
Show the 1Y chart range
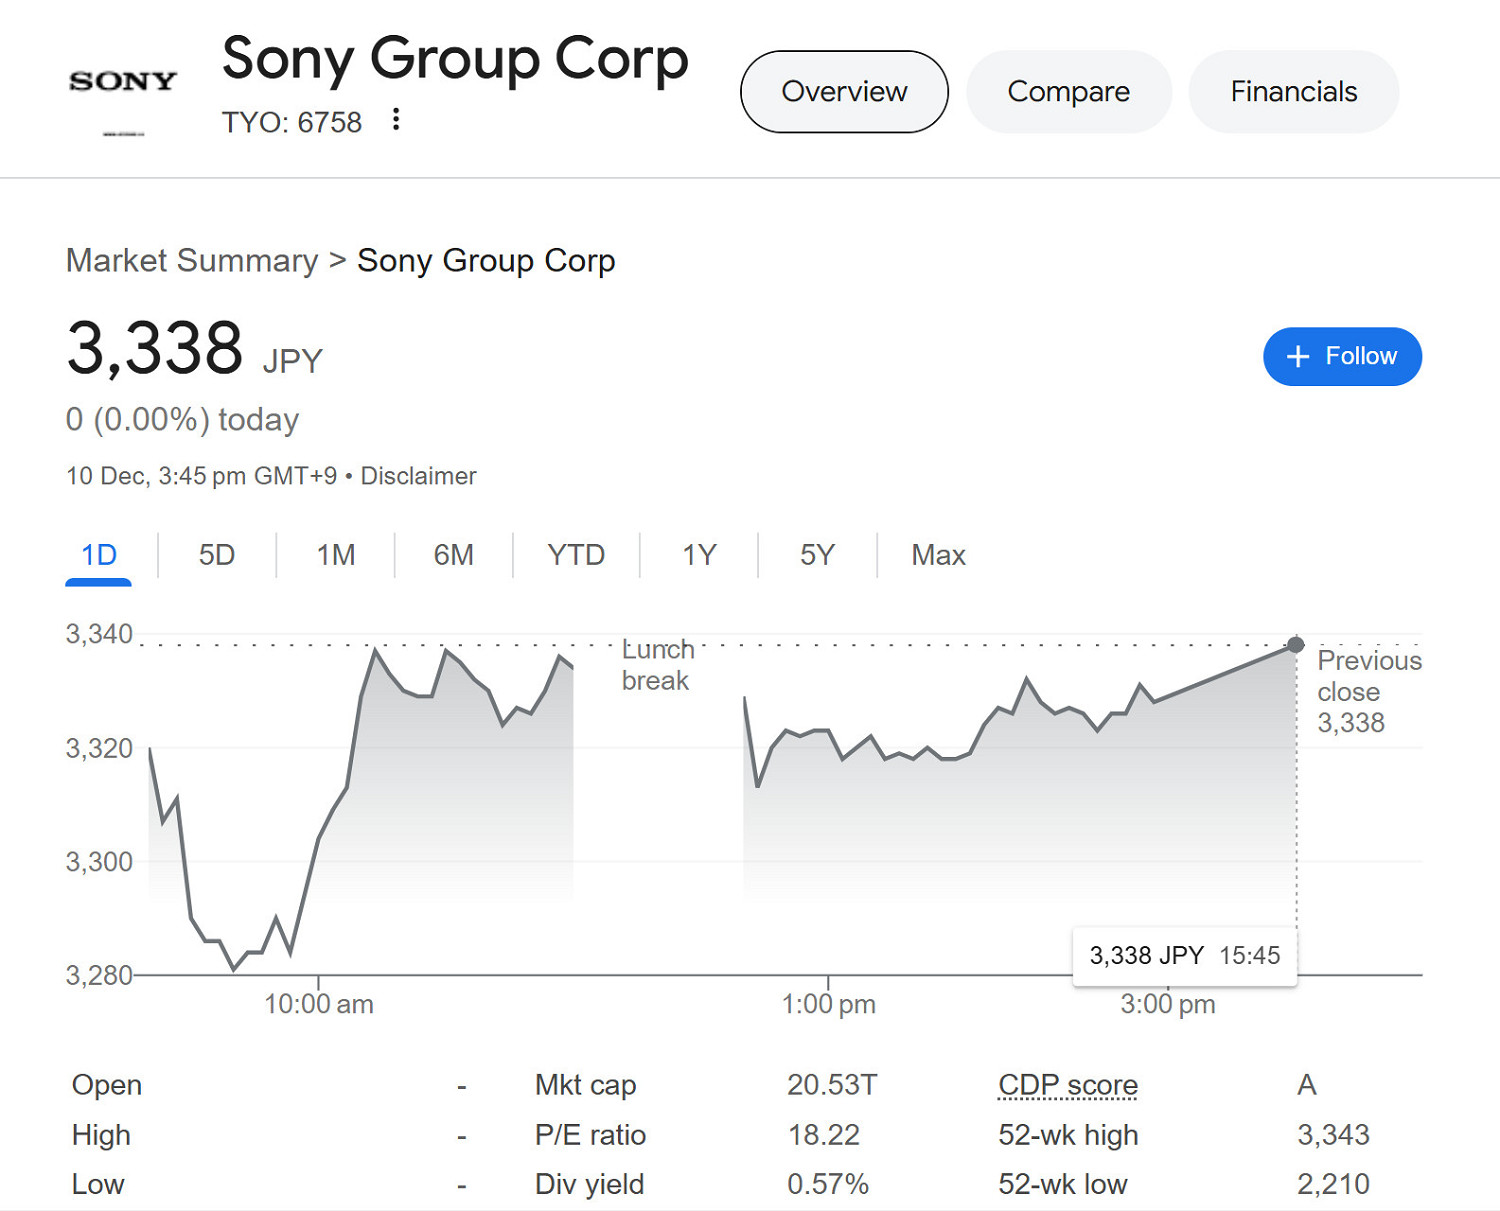[699, 555]
